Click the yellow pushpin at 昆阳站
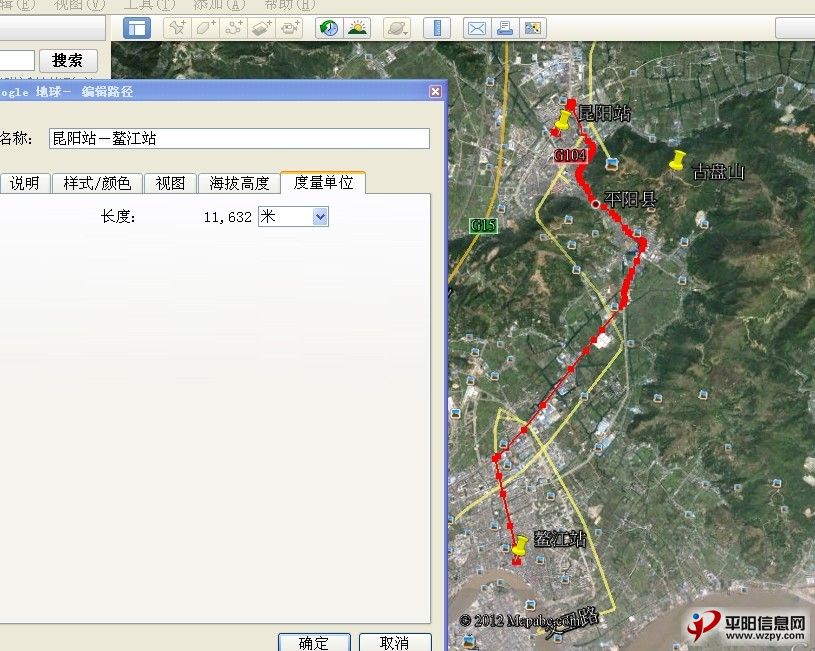Image resolution: width=815 pixels, height=651 pixels. 562,120
